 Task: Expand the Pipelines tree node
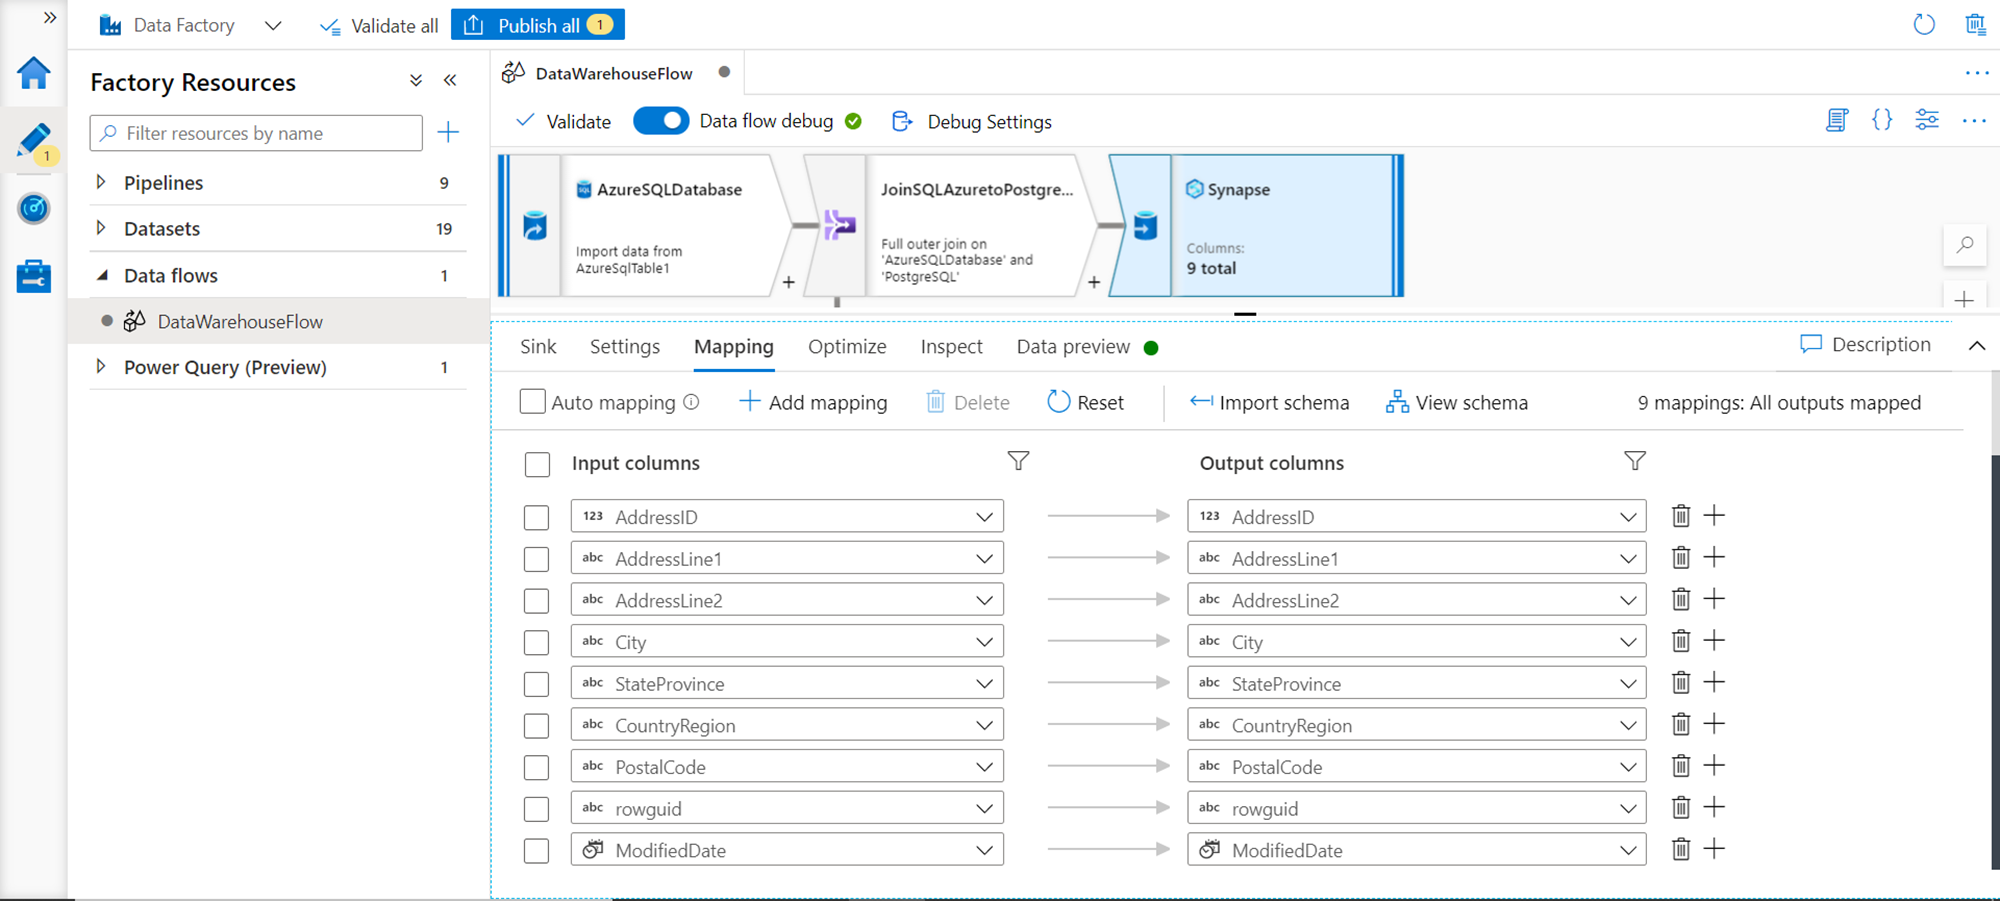click(101, 182)
